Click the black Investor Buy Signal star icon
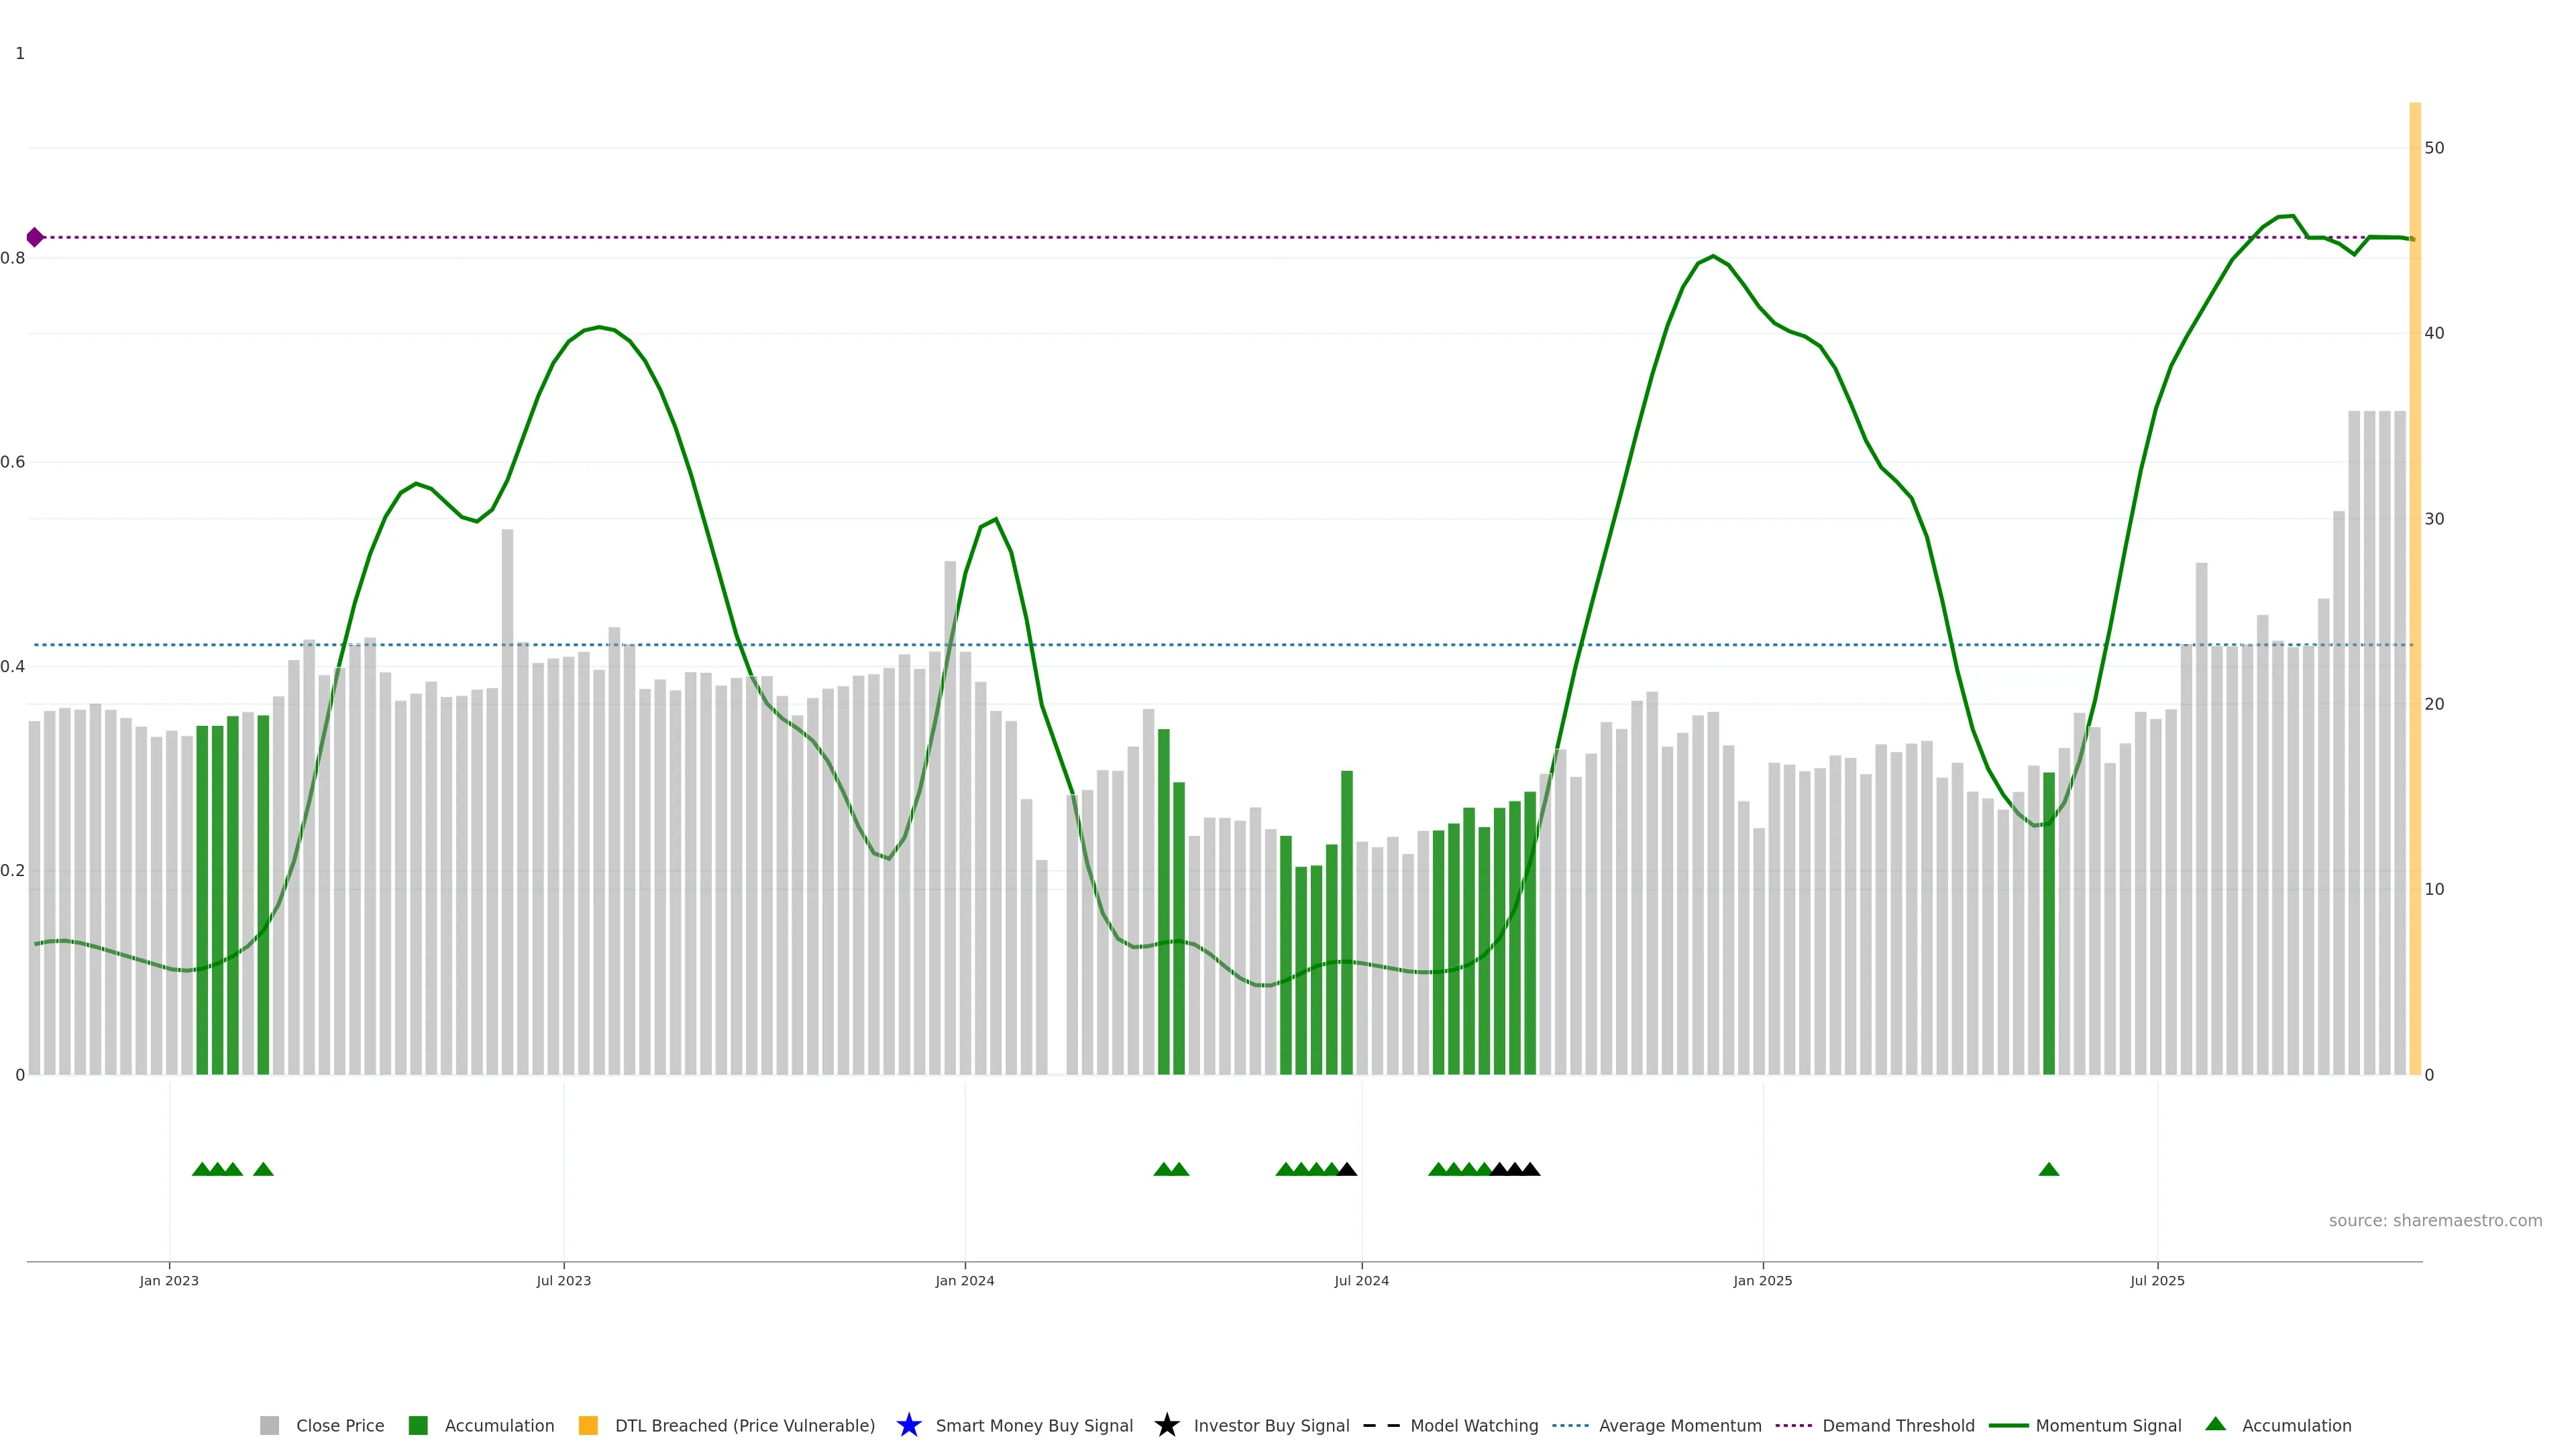Screen dimensions: 2576x1449 click(1167, 1426)
